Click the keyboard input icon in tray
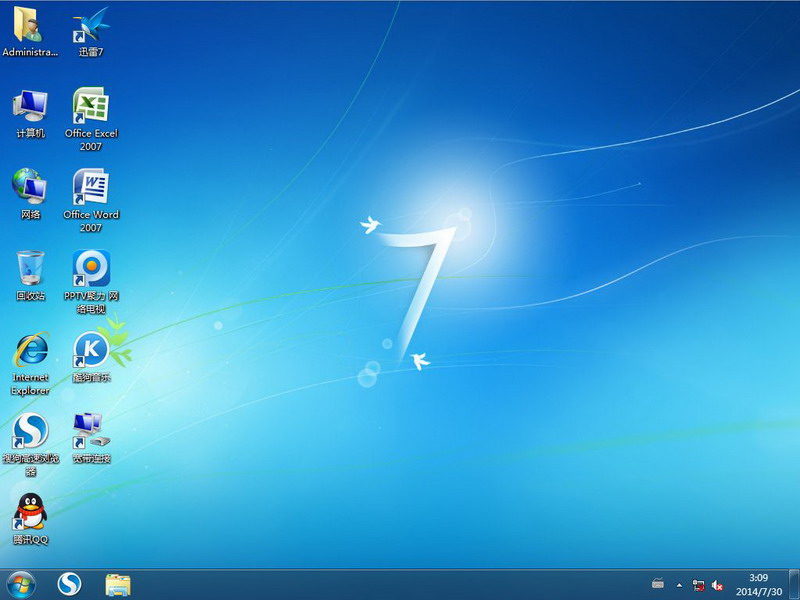800x600 pixels. (x=658, y=584)
